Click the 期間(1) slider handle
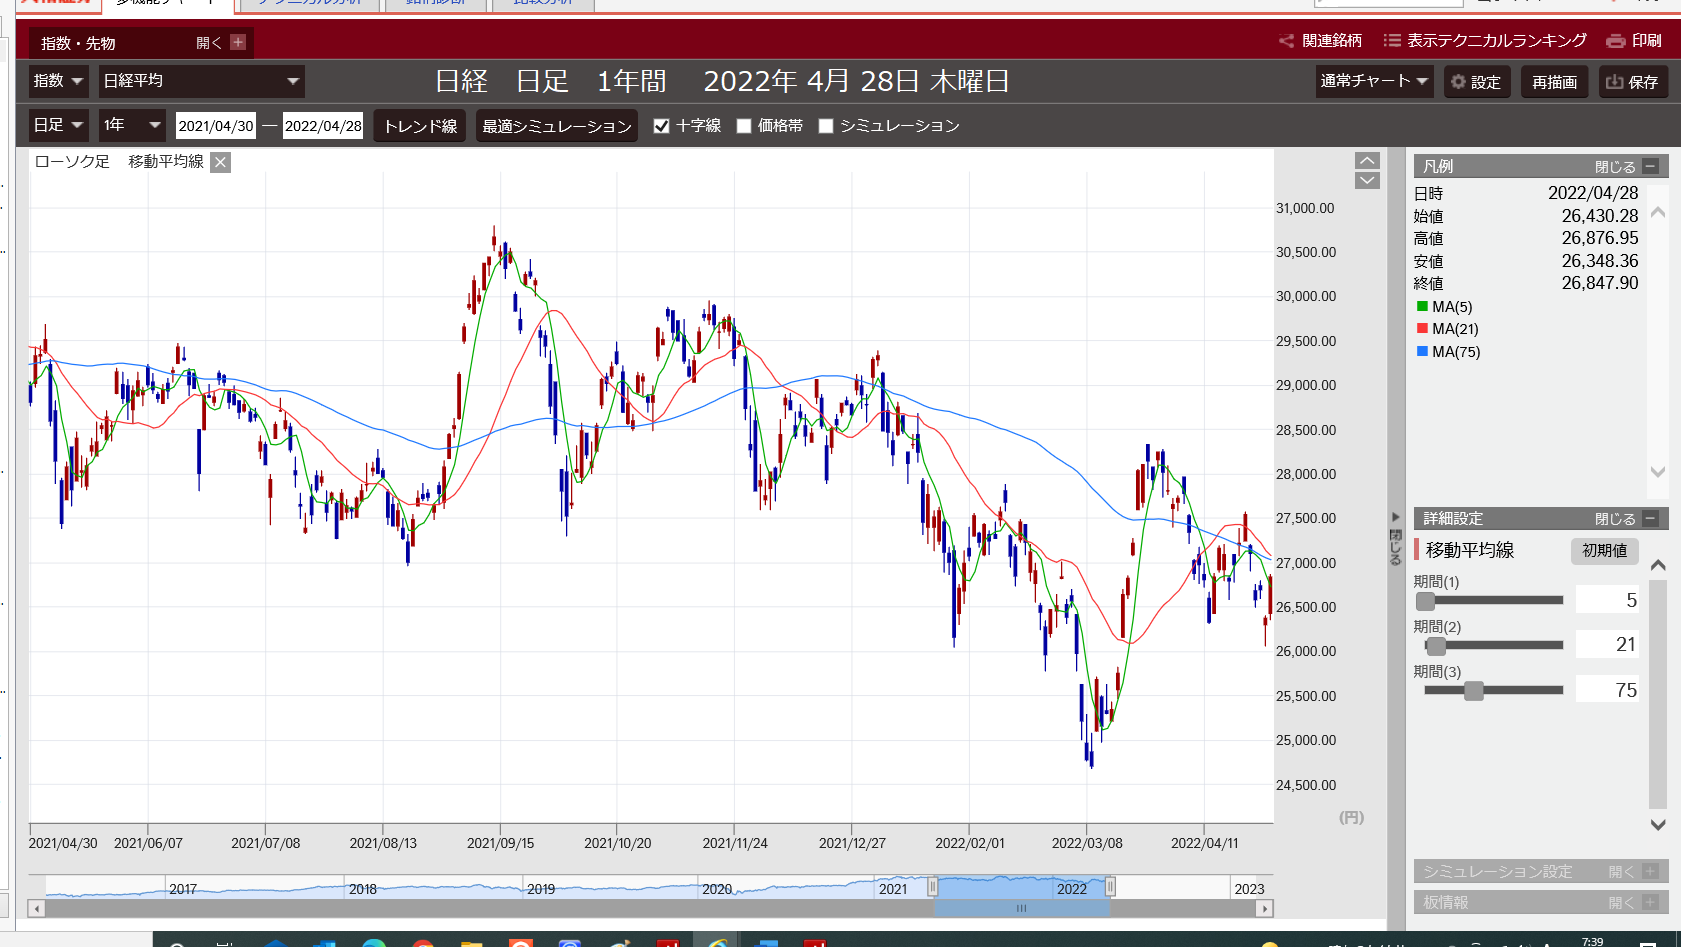This screenshot has width=1681, height=947. click(x=1426, y=601)
